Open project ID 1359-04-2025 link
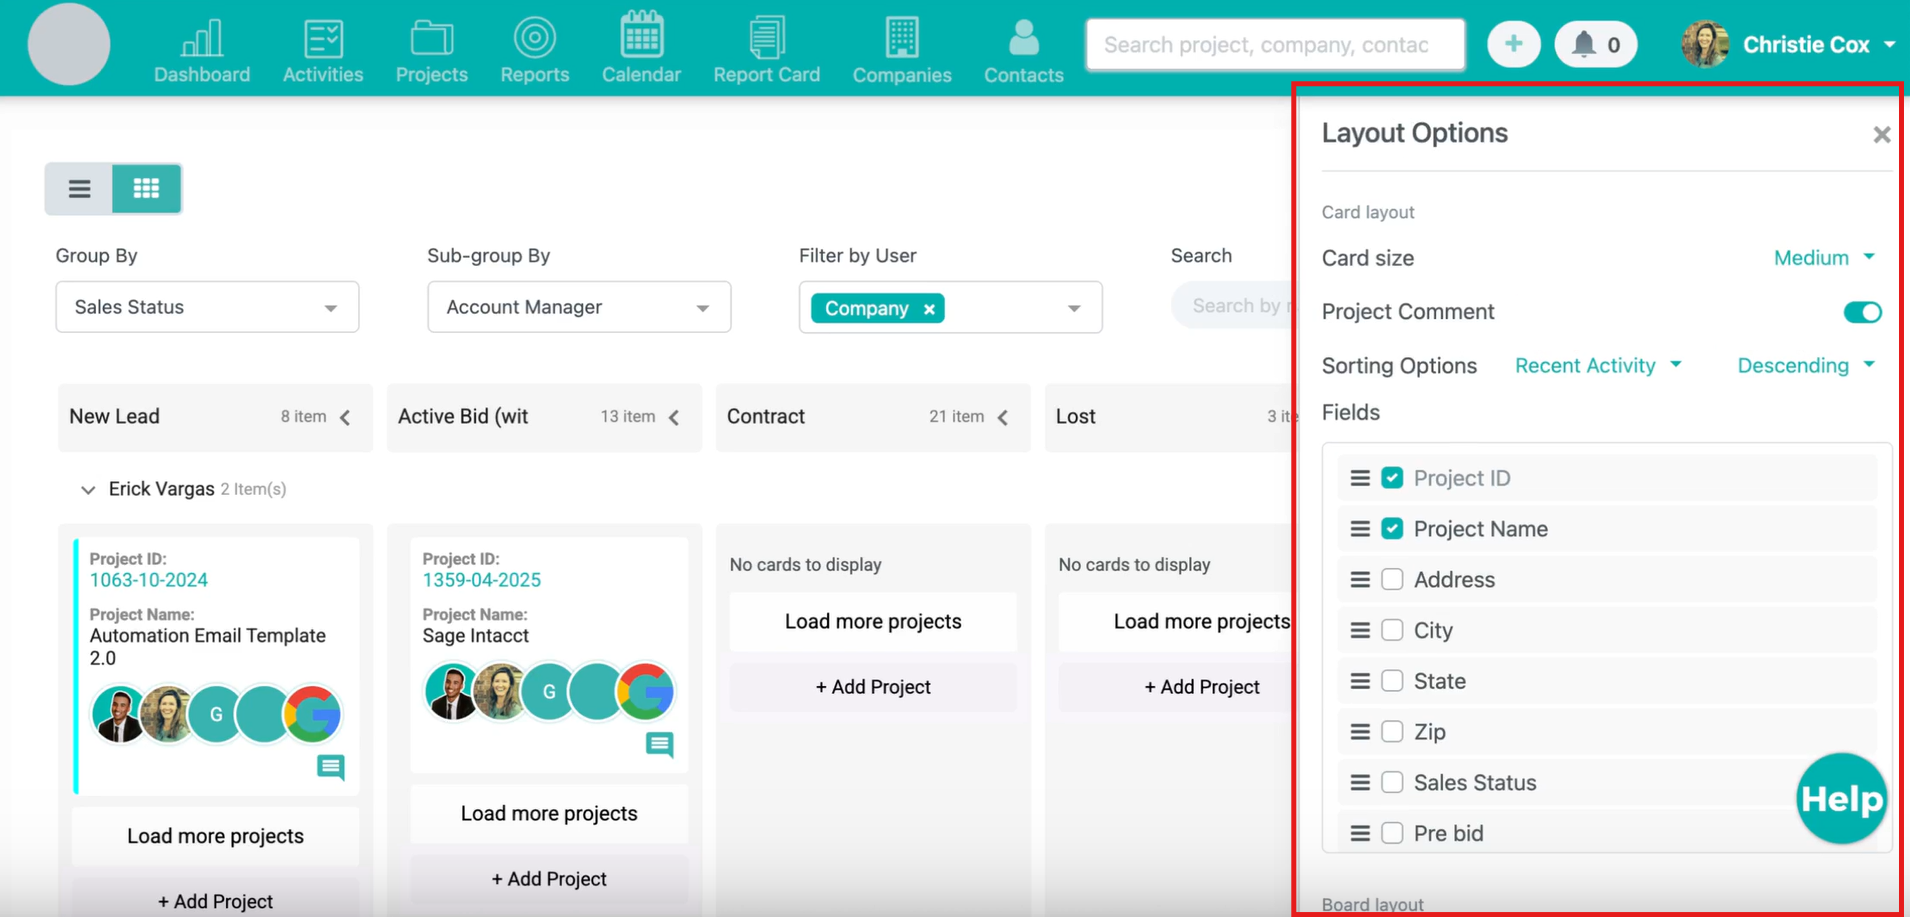The width and height of the screenshot is (1910, 917). 482,580
